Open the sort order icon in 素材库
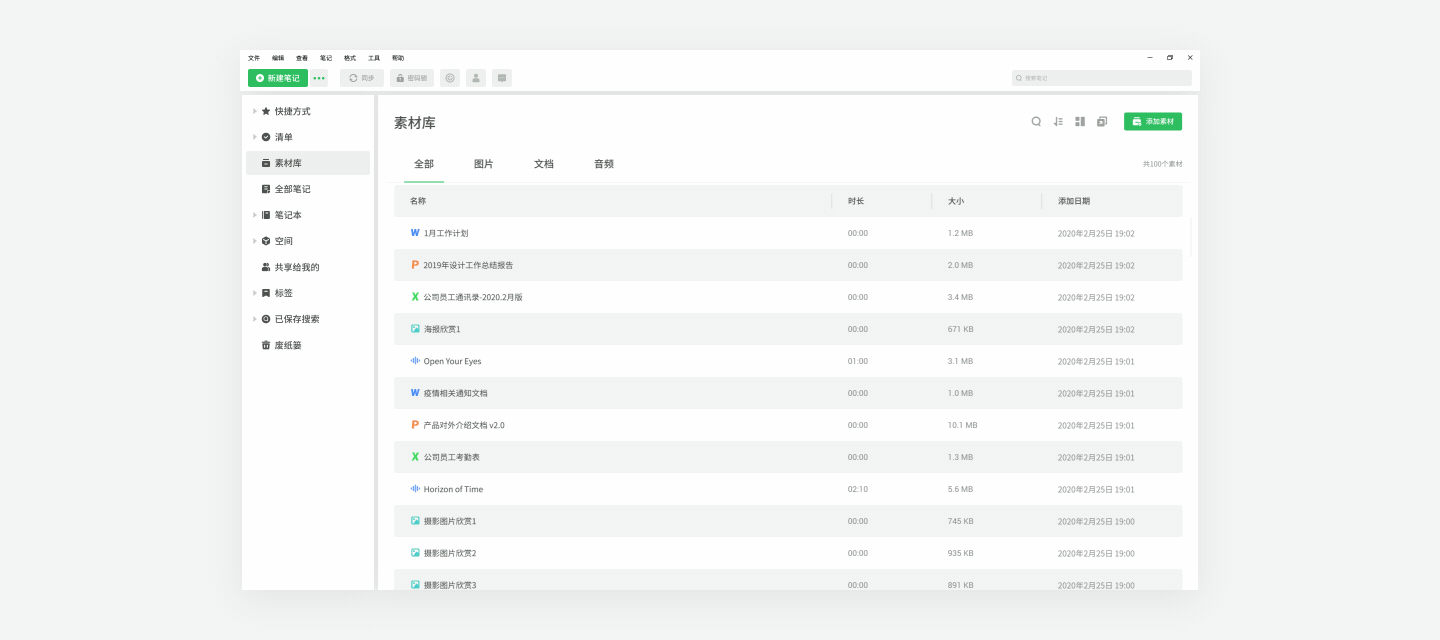This screenshot has height=640, width=1440. click(x=1058, y=121)
